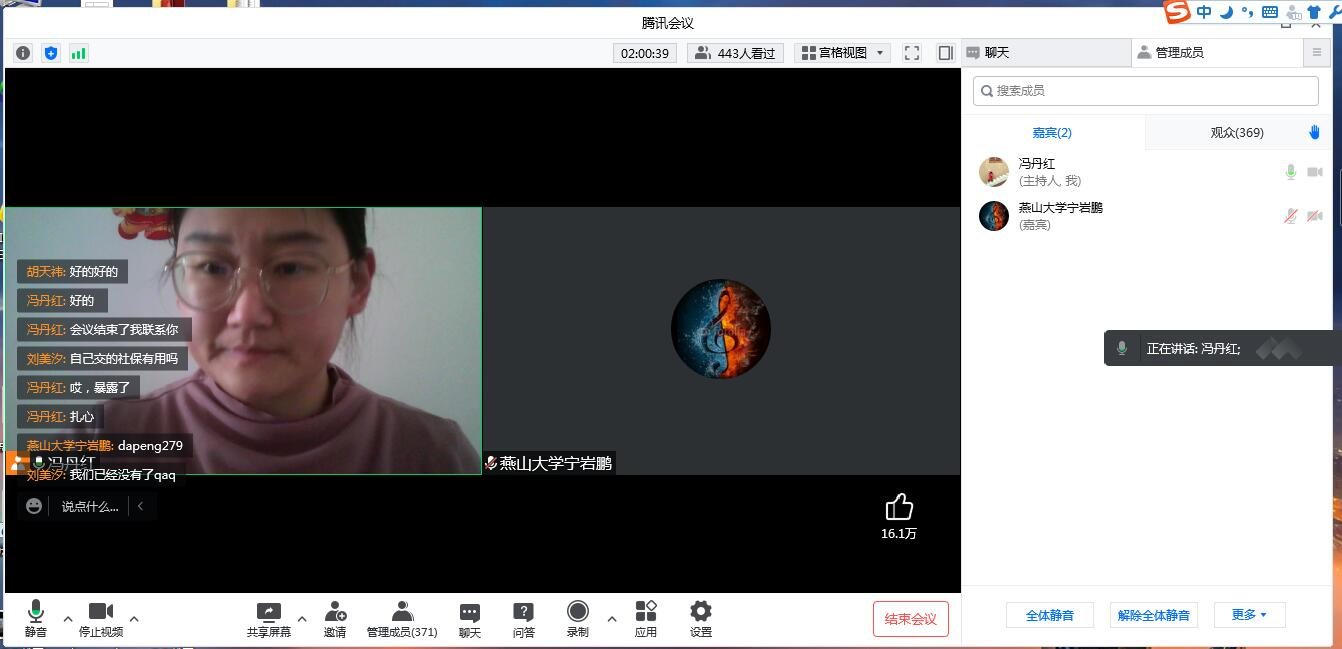Click the Invite (邀请) icon

(x=335, y=619)
